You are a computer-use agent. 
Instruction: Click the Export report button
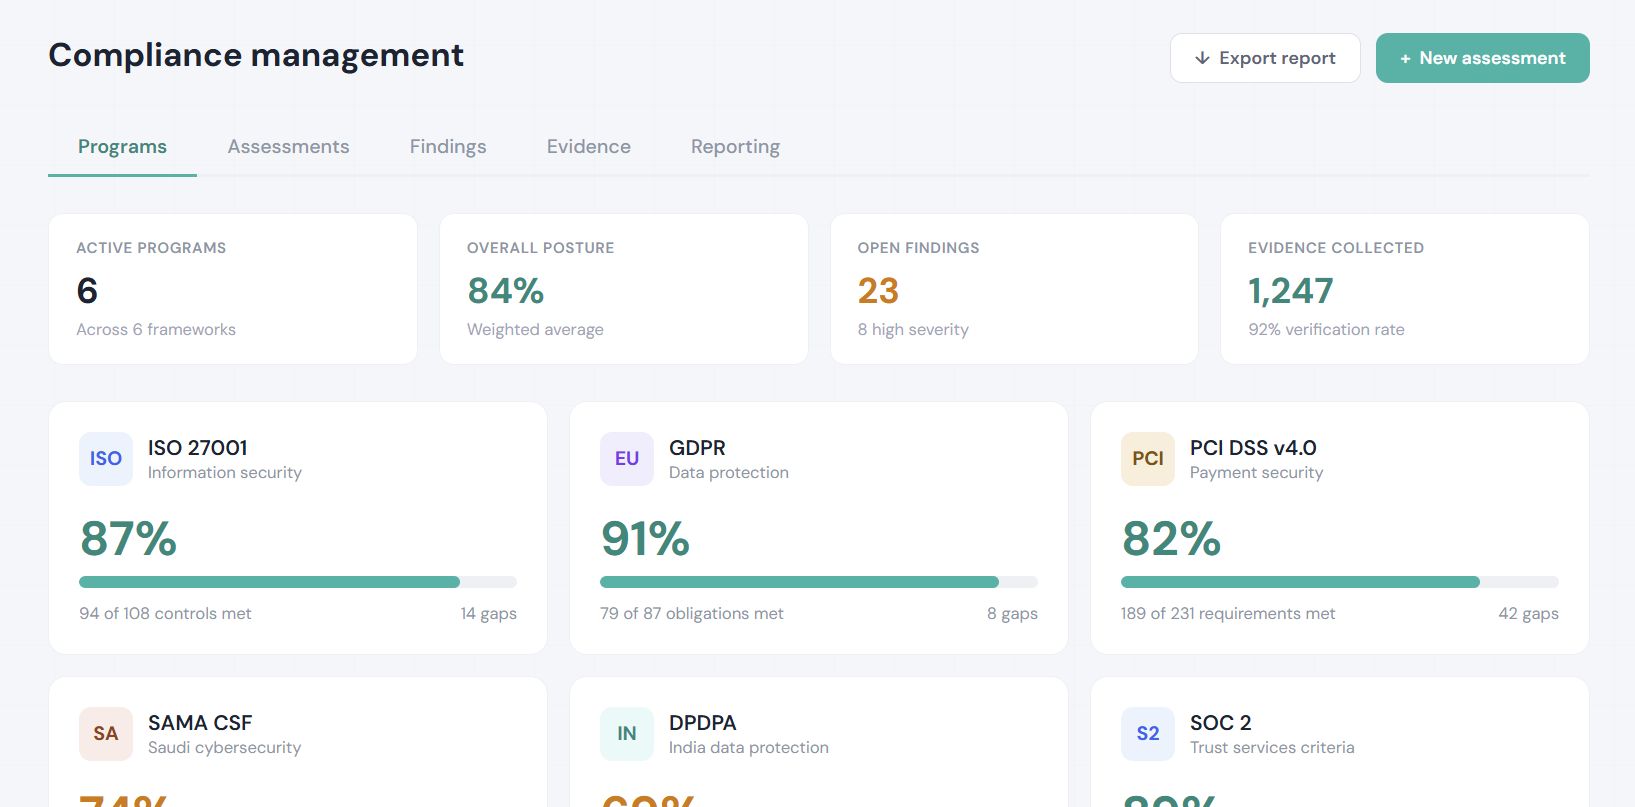pyautogui.click(x=1265, y=58)
